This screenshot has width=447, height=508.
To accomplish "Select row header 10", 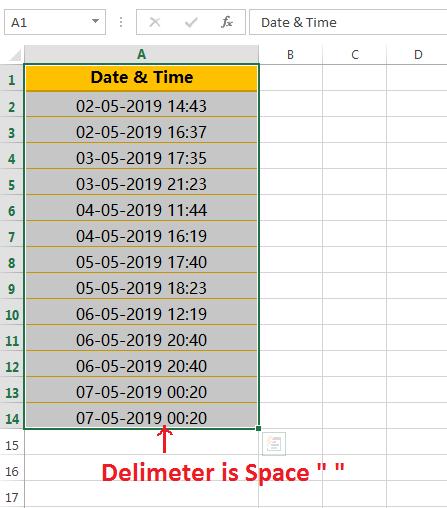I will [x=12, y=312].
